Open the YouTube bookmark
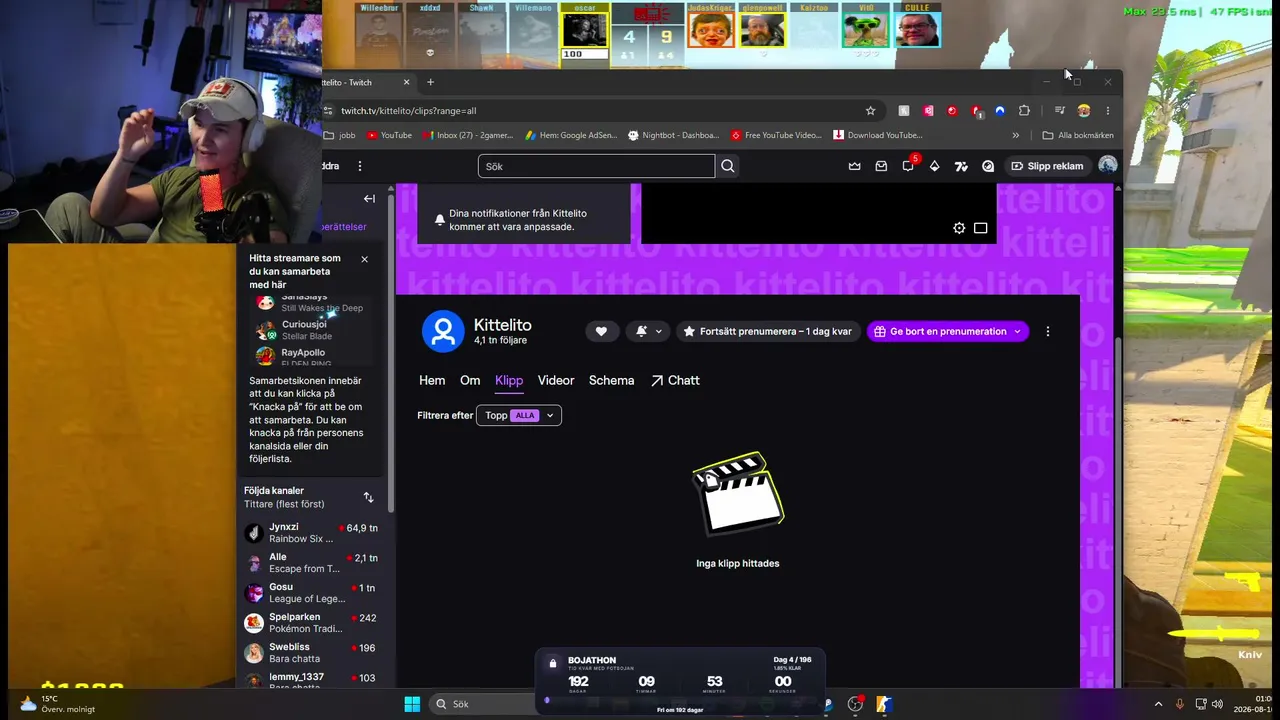The width and height of the screenshot is (1280, 720). coord(390,135)
